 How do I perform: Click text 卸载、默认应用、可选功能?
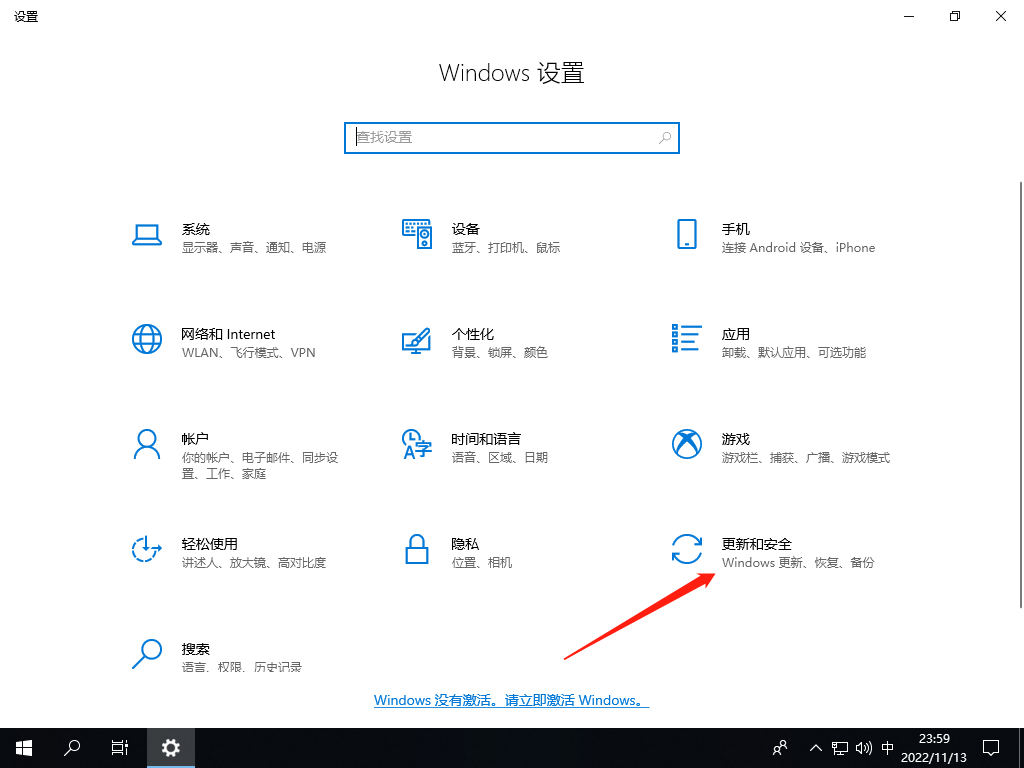pyautogui.click(x=793, y=353)
